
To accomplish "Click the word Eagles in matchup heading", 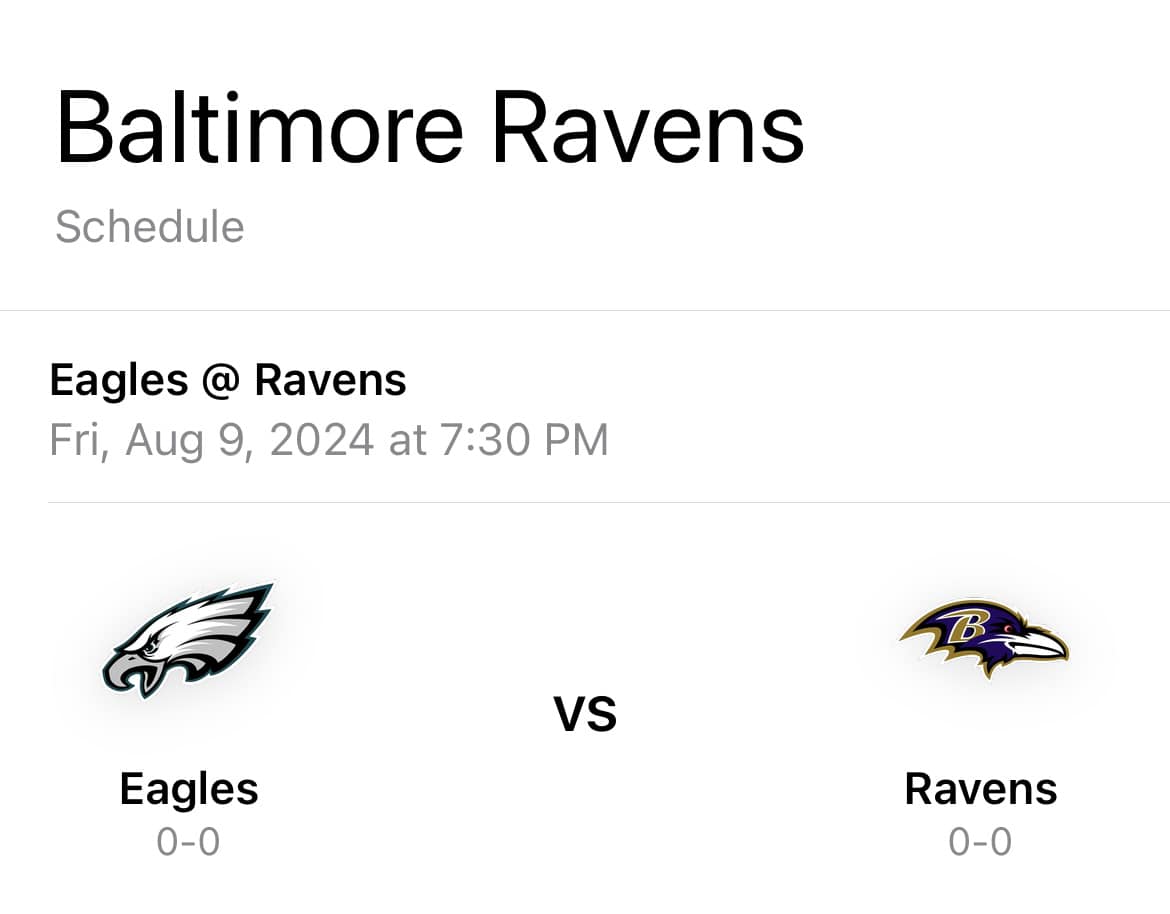I will click(x=119, y=381).
